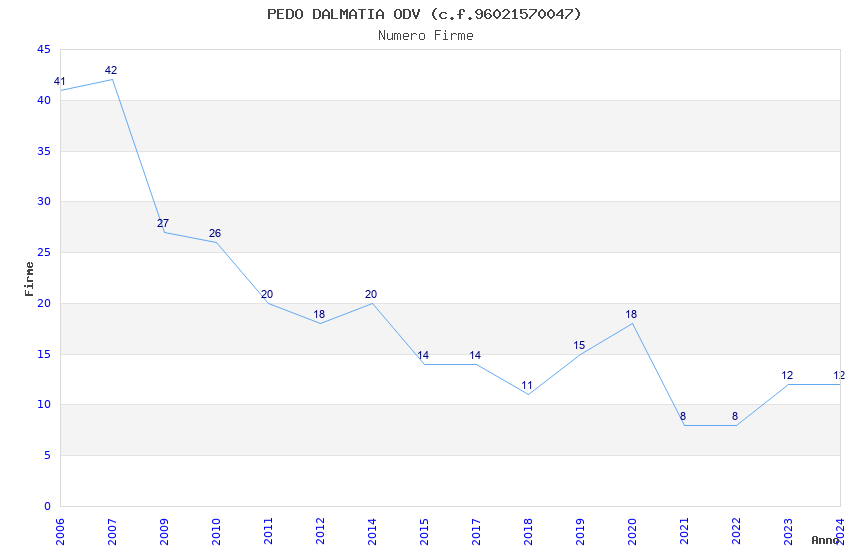Click the Anno x-axis label
The width and height of the screenshot is (850, 550).
[824, 540]
